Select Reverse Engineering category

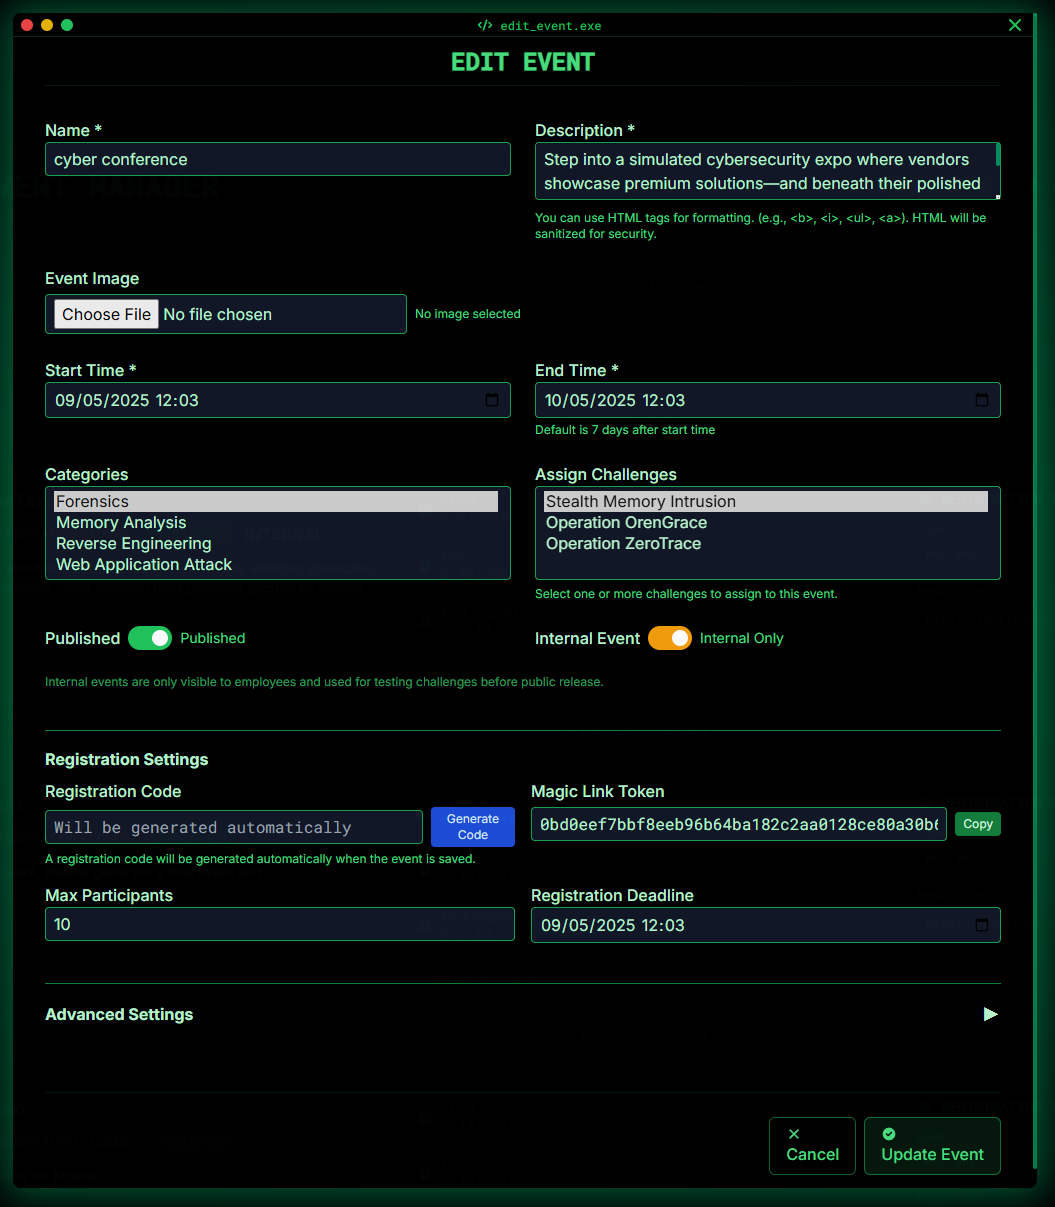point(276,543)
